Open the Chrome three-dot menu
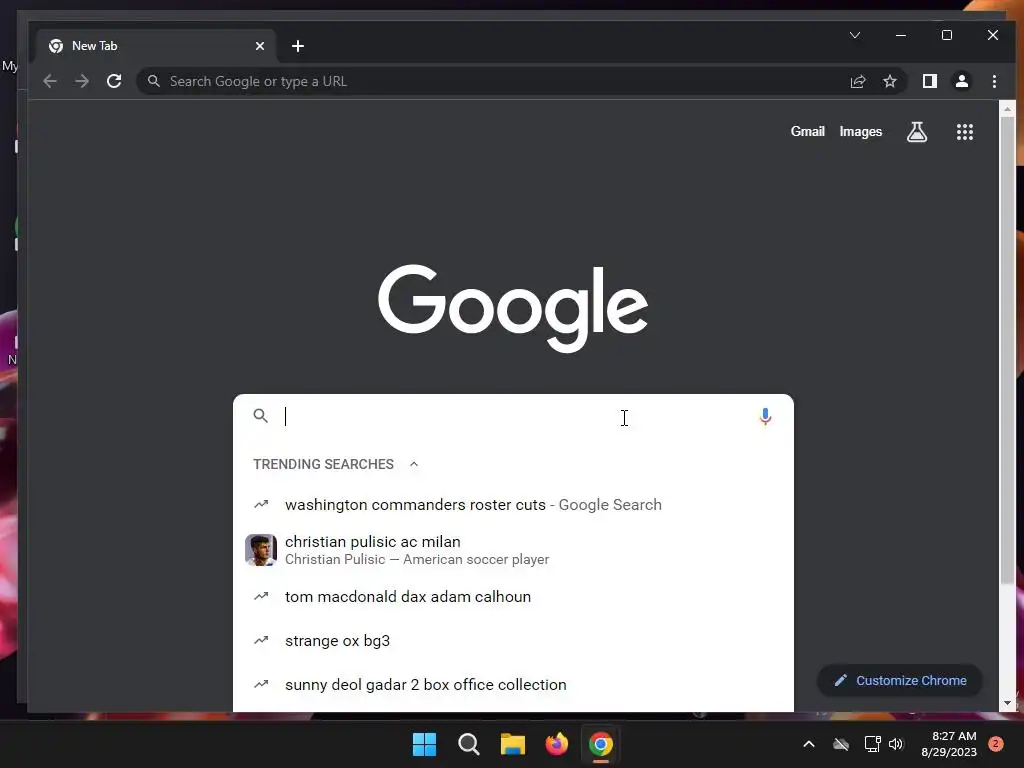This screenshot has width=1024, height=768. (994, 81)
